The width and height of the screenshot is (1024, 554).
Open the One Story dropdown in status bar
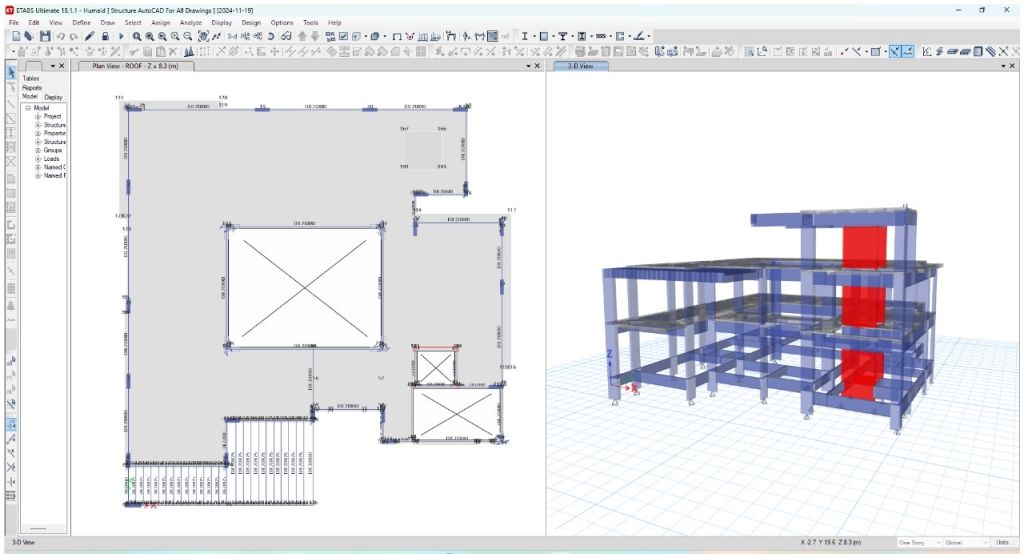click(918, 543)
